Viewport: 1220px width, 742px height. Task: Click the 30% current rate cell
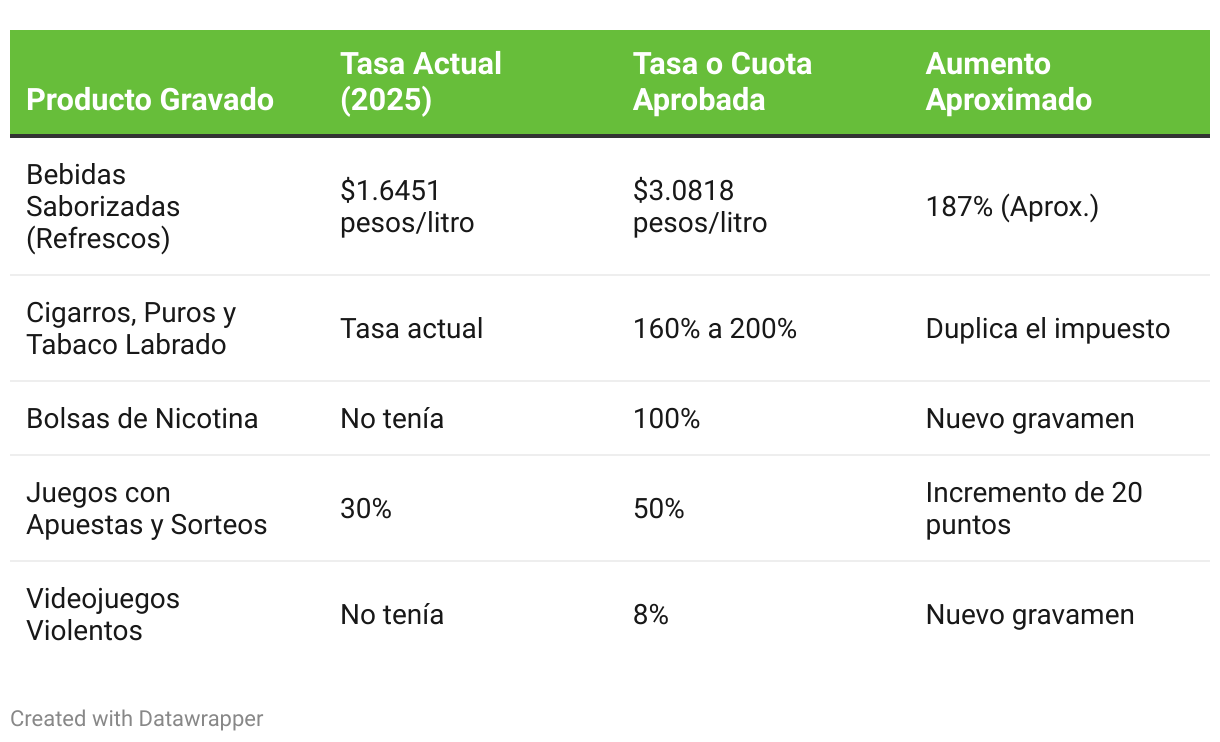coord(366,509)
